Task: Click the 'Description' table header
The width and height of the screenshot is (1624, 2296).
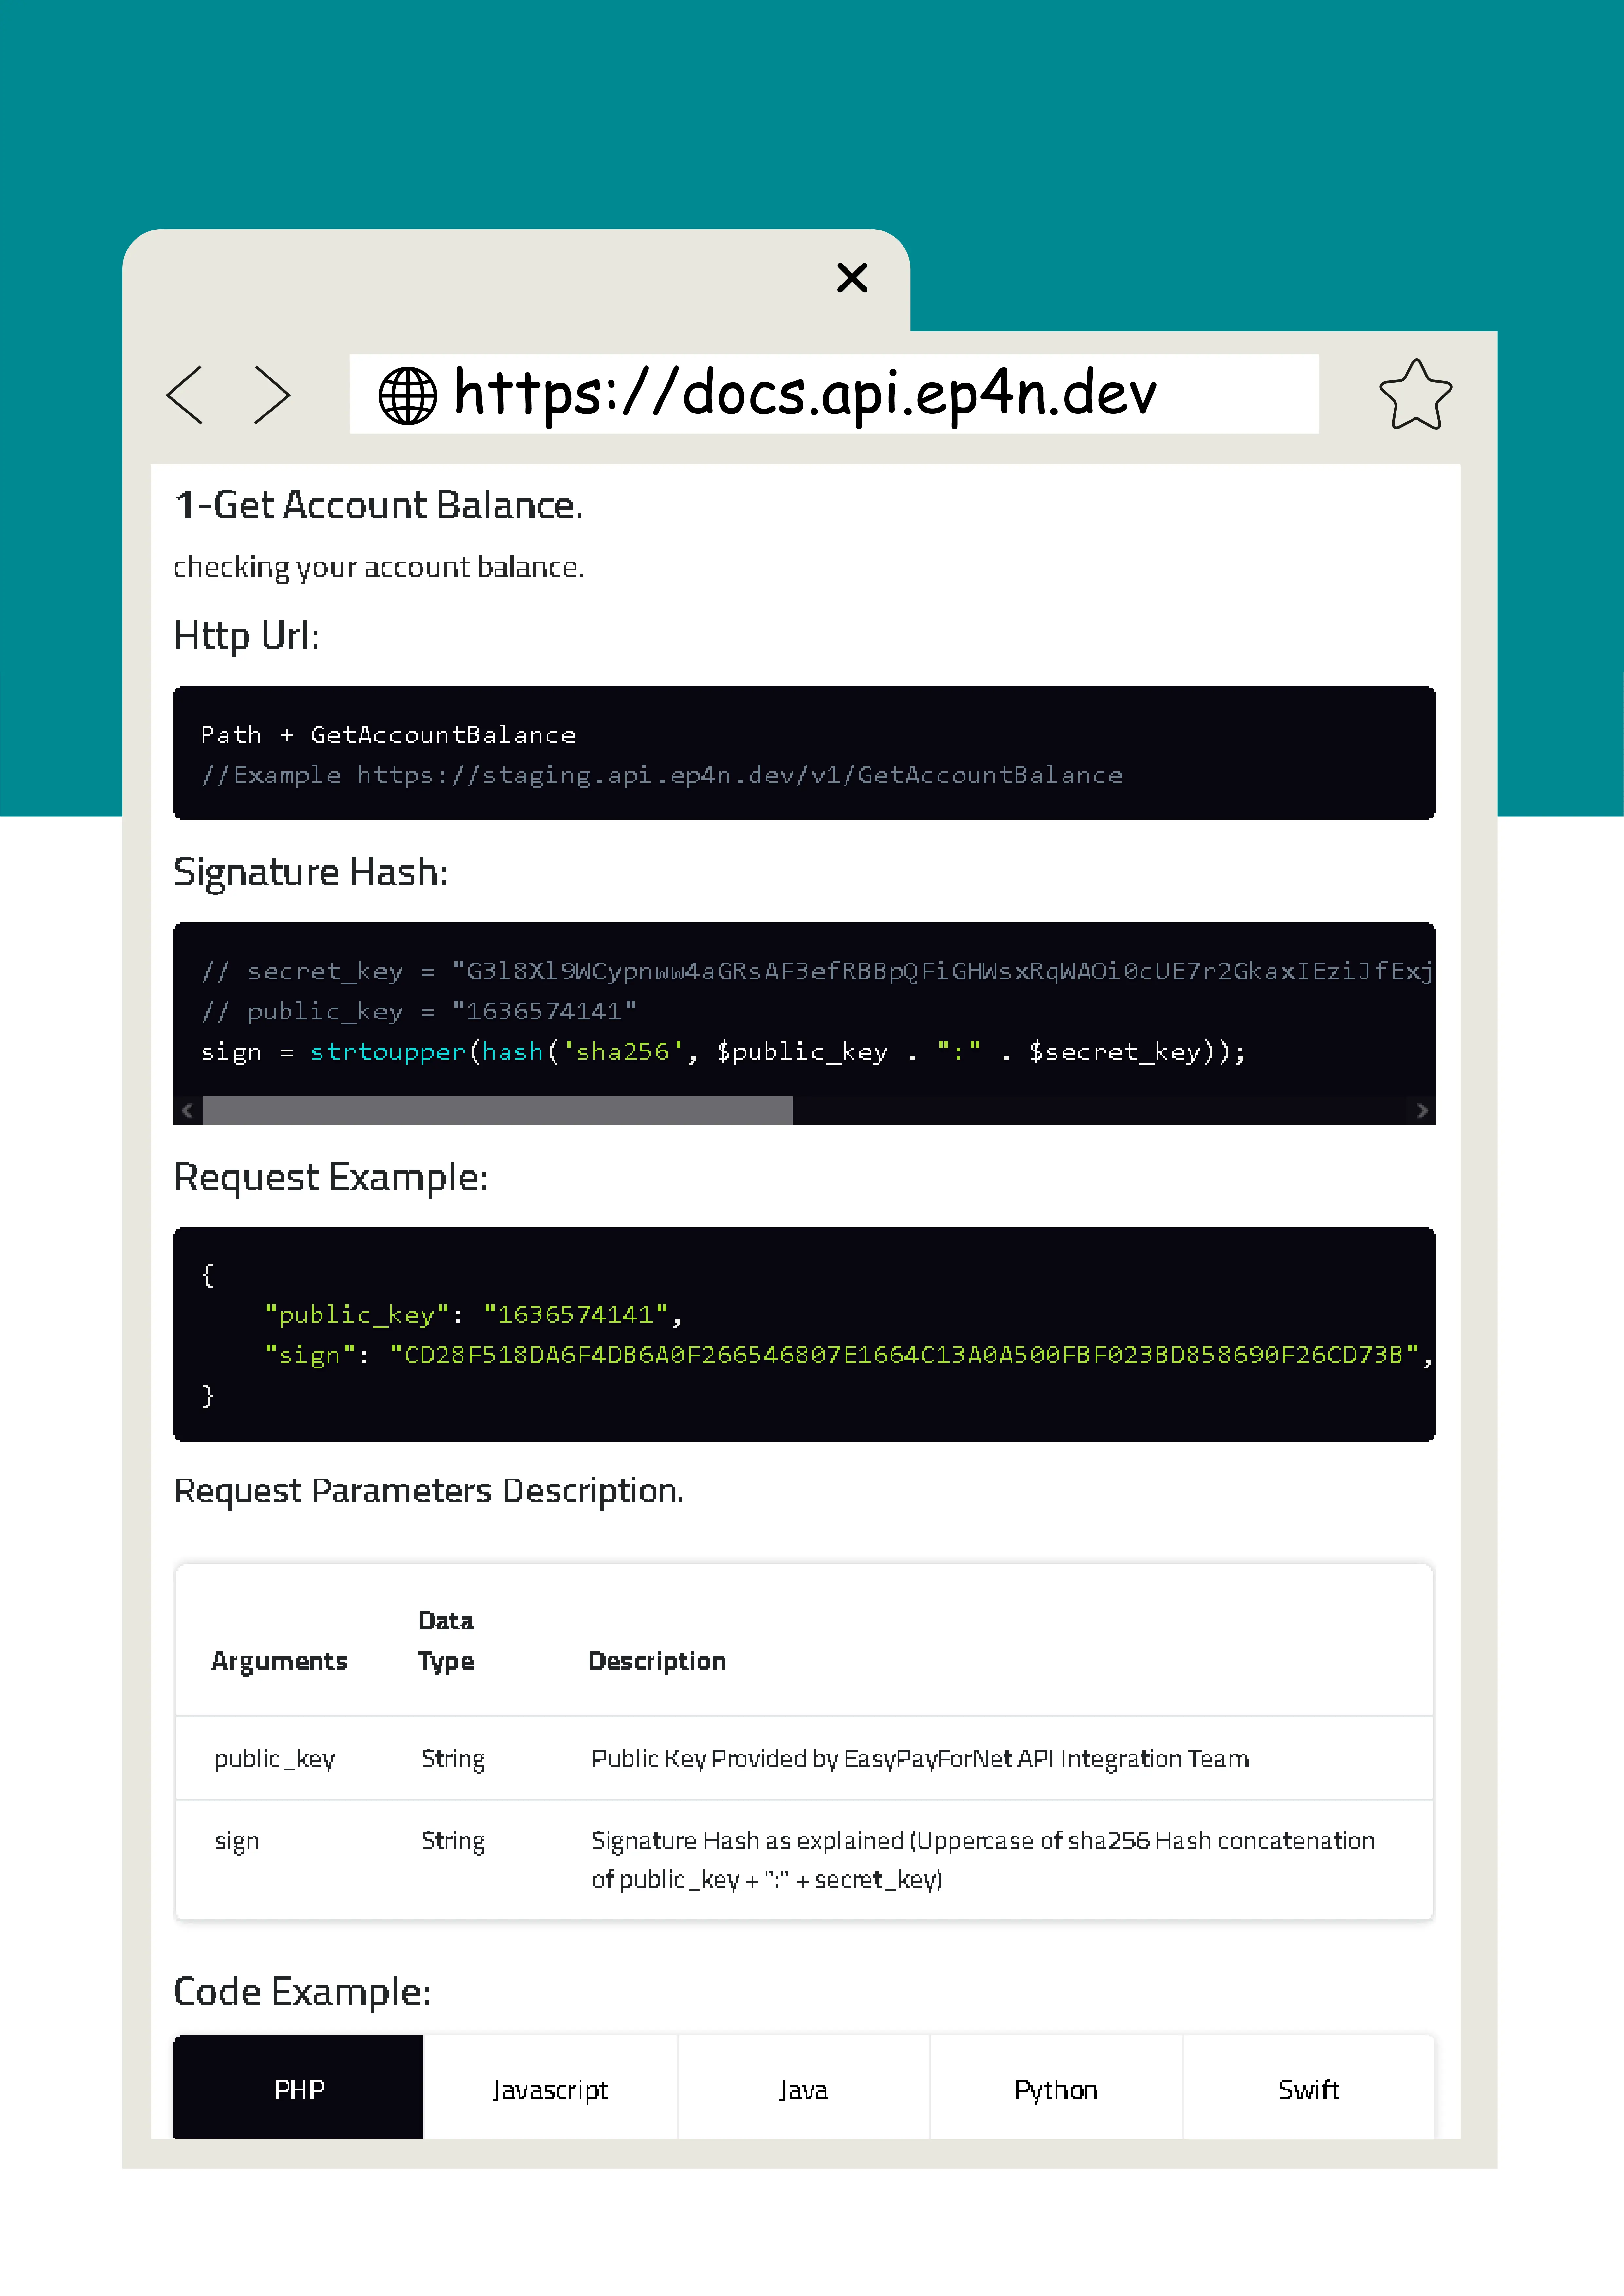Action: [657, 1661]
